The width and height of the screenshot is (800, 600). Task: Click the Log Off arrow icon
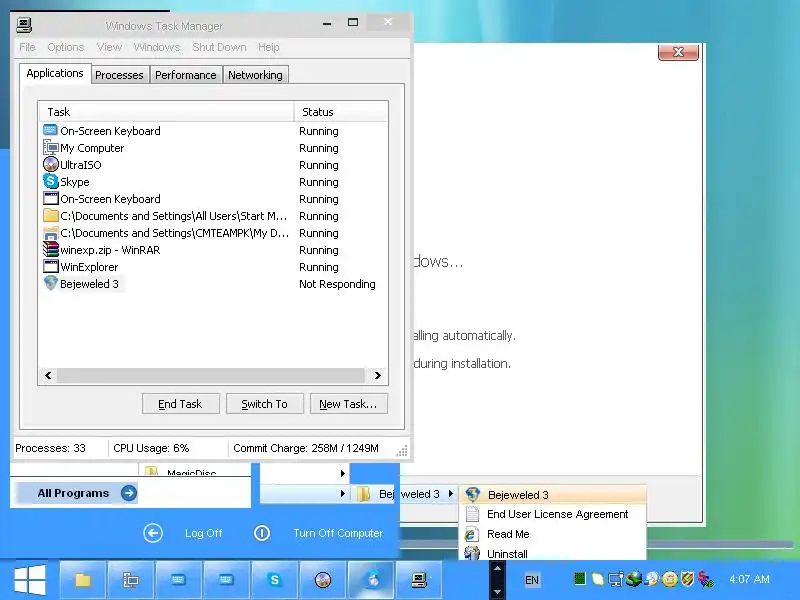153,533
